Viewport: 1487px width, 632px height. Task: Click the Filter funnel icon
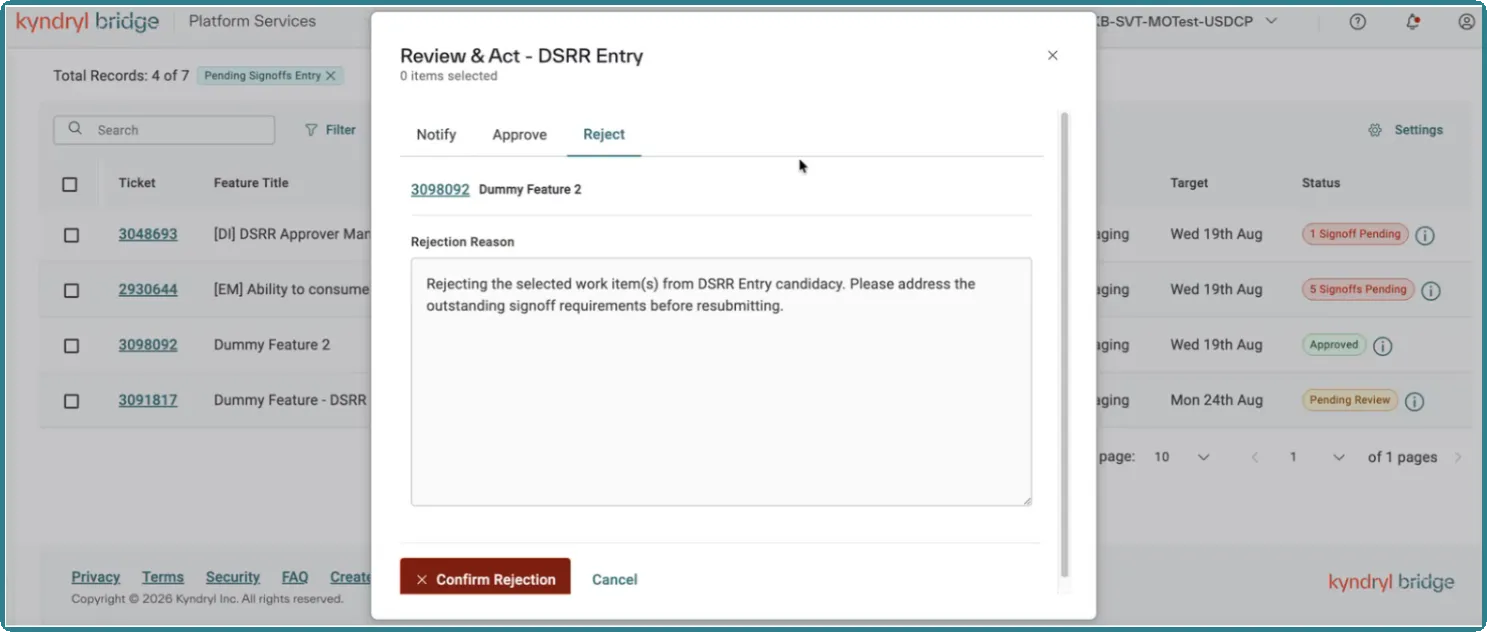pyautogui.click(x=311, y=130)
